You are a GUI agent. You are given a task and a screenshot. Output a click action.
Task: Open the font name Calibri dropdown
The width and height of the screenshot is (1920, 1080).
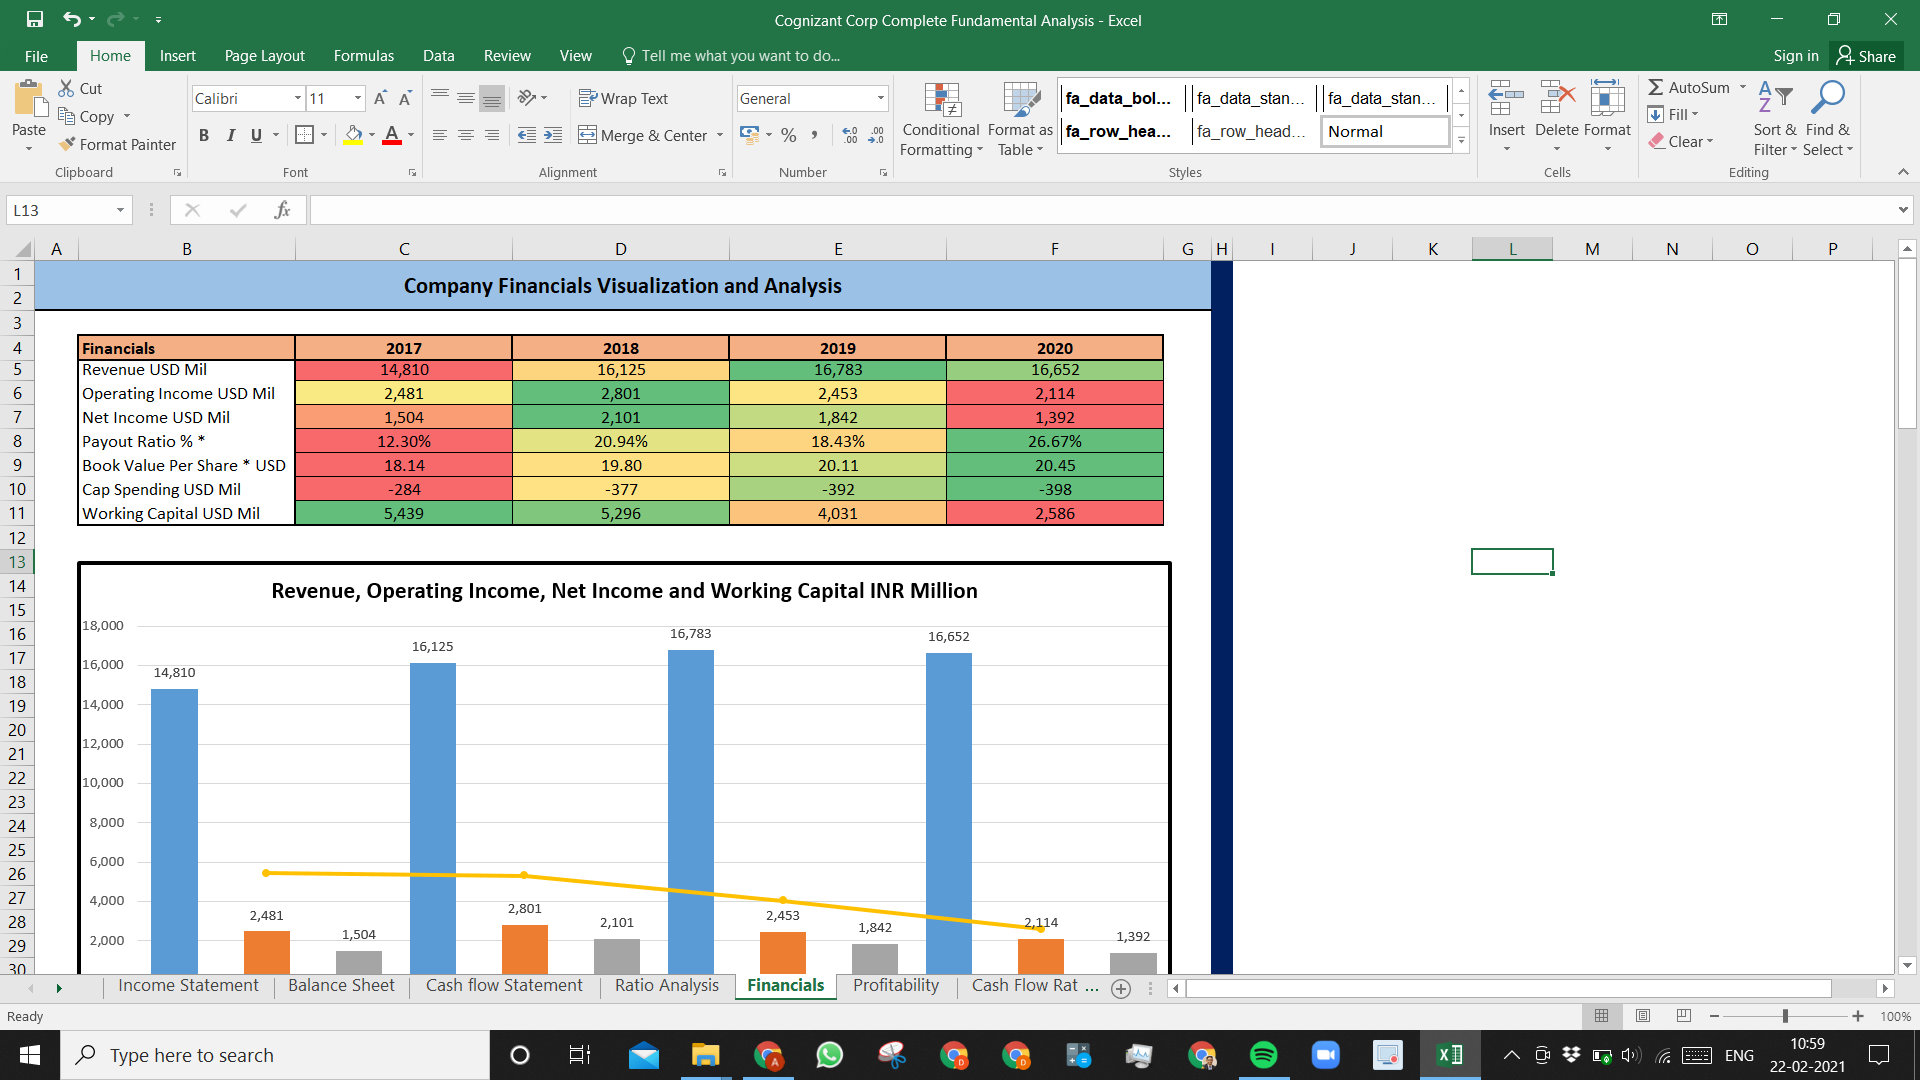[298, 98]
